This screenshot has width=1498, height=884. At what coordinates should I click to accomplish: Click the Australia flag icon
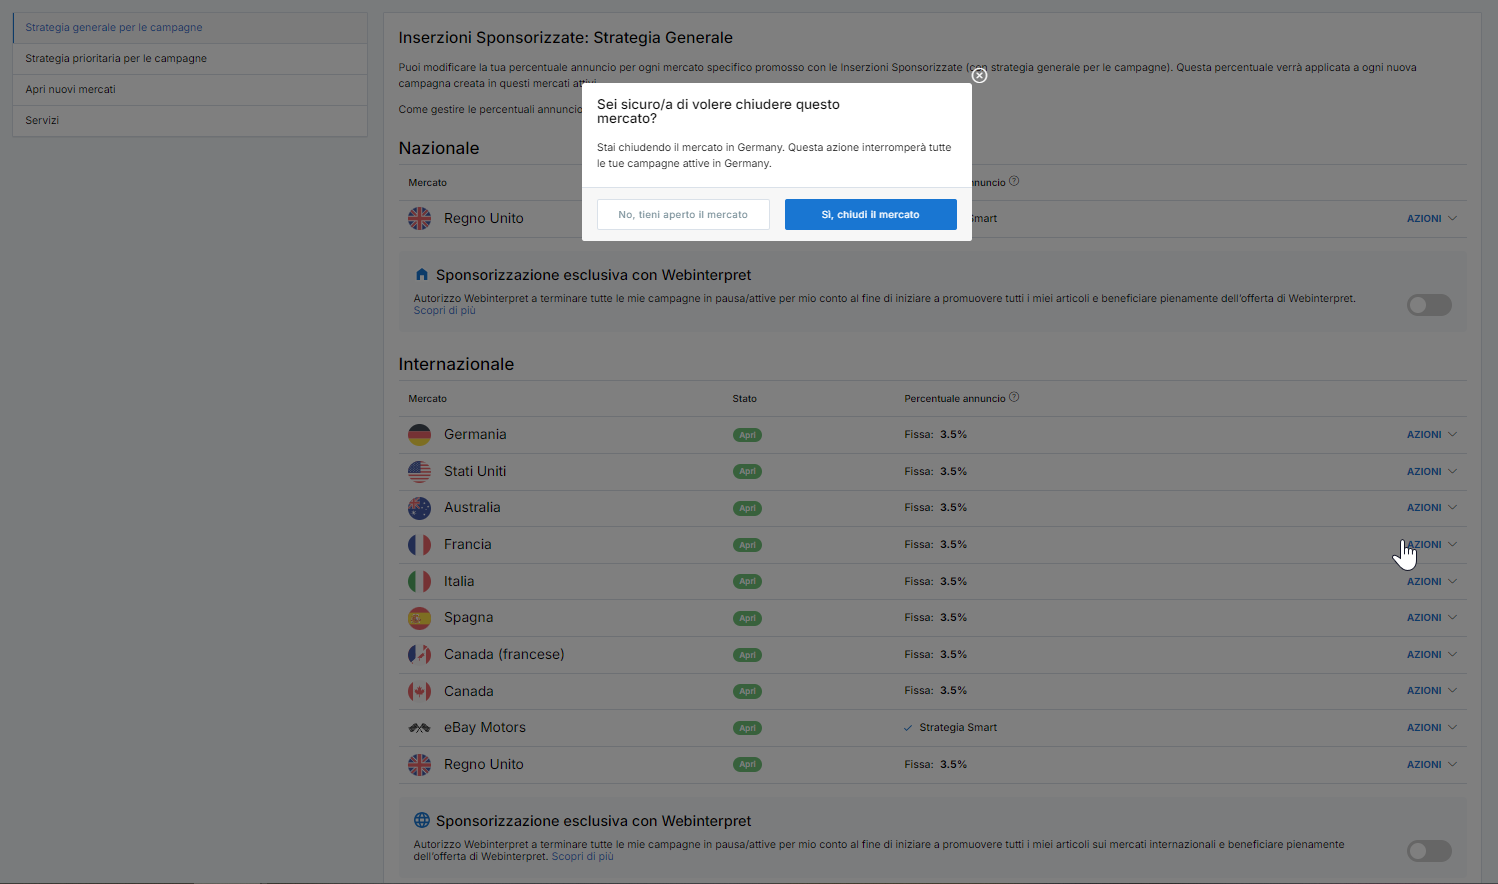pos(419,508)
